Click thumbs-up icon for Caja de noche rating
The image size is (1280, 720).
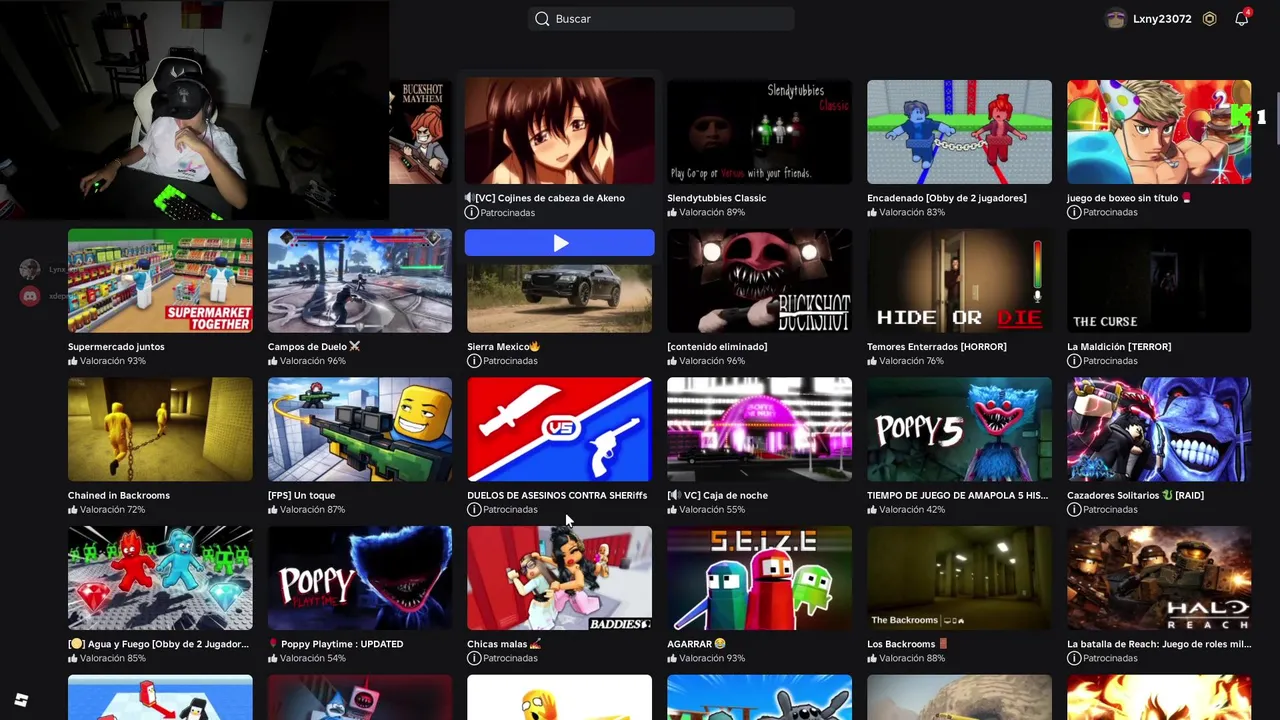[672, 510]
